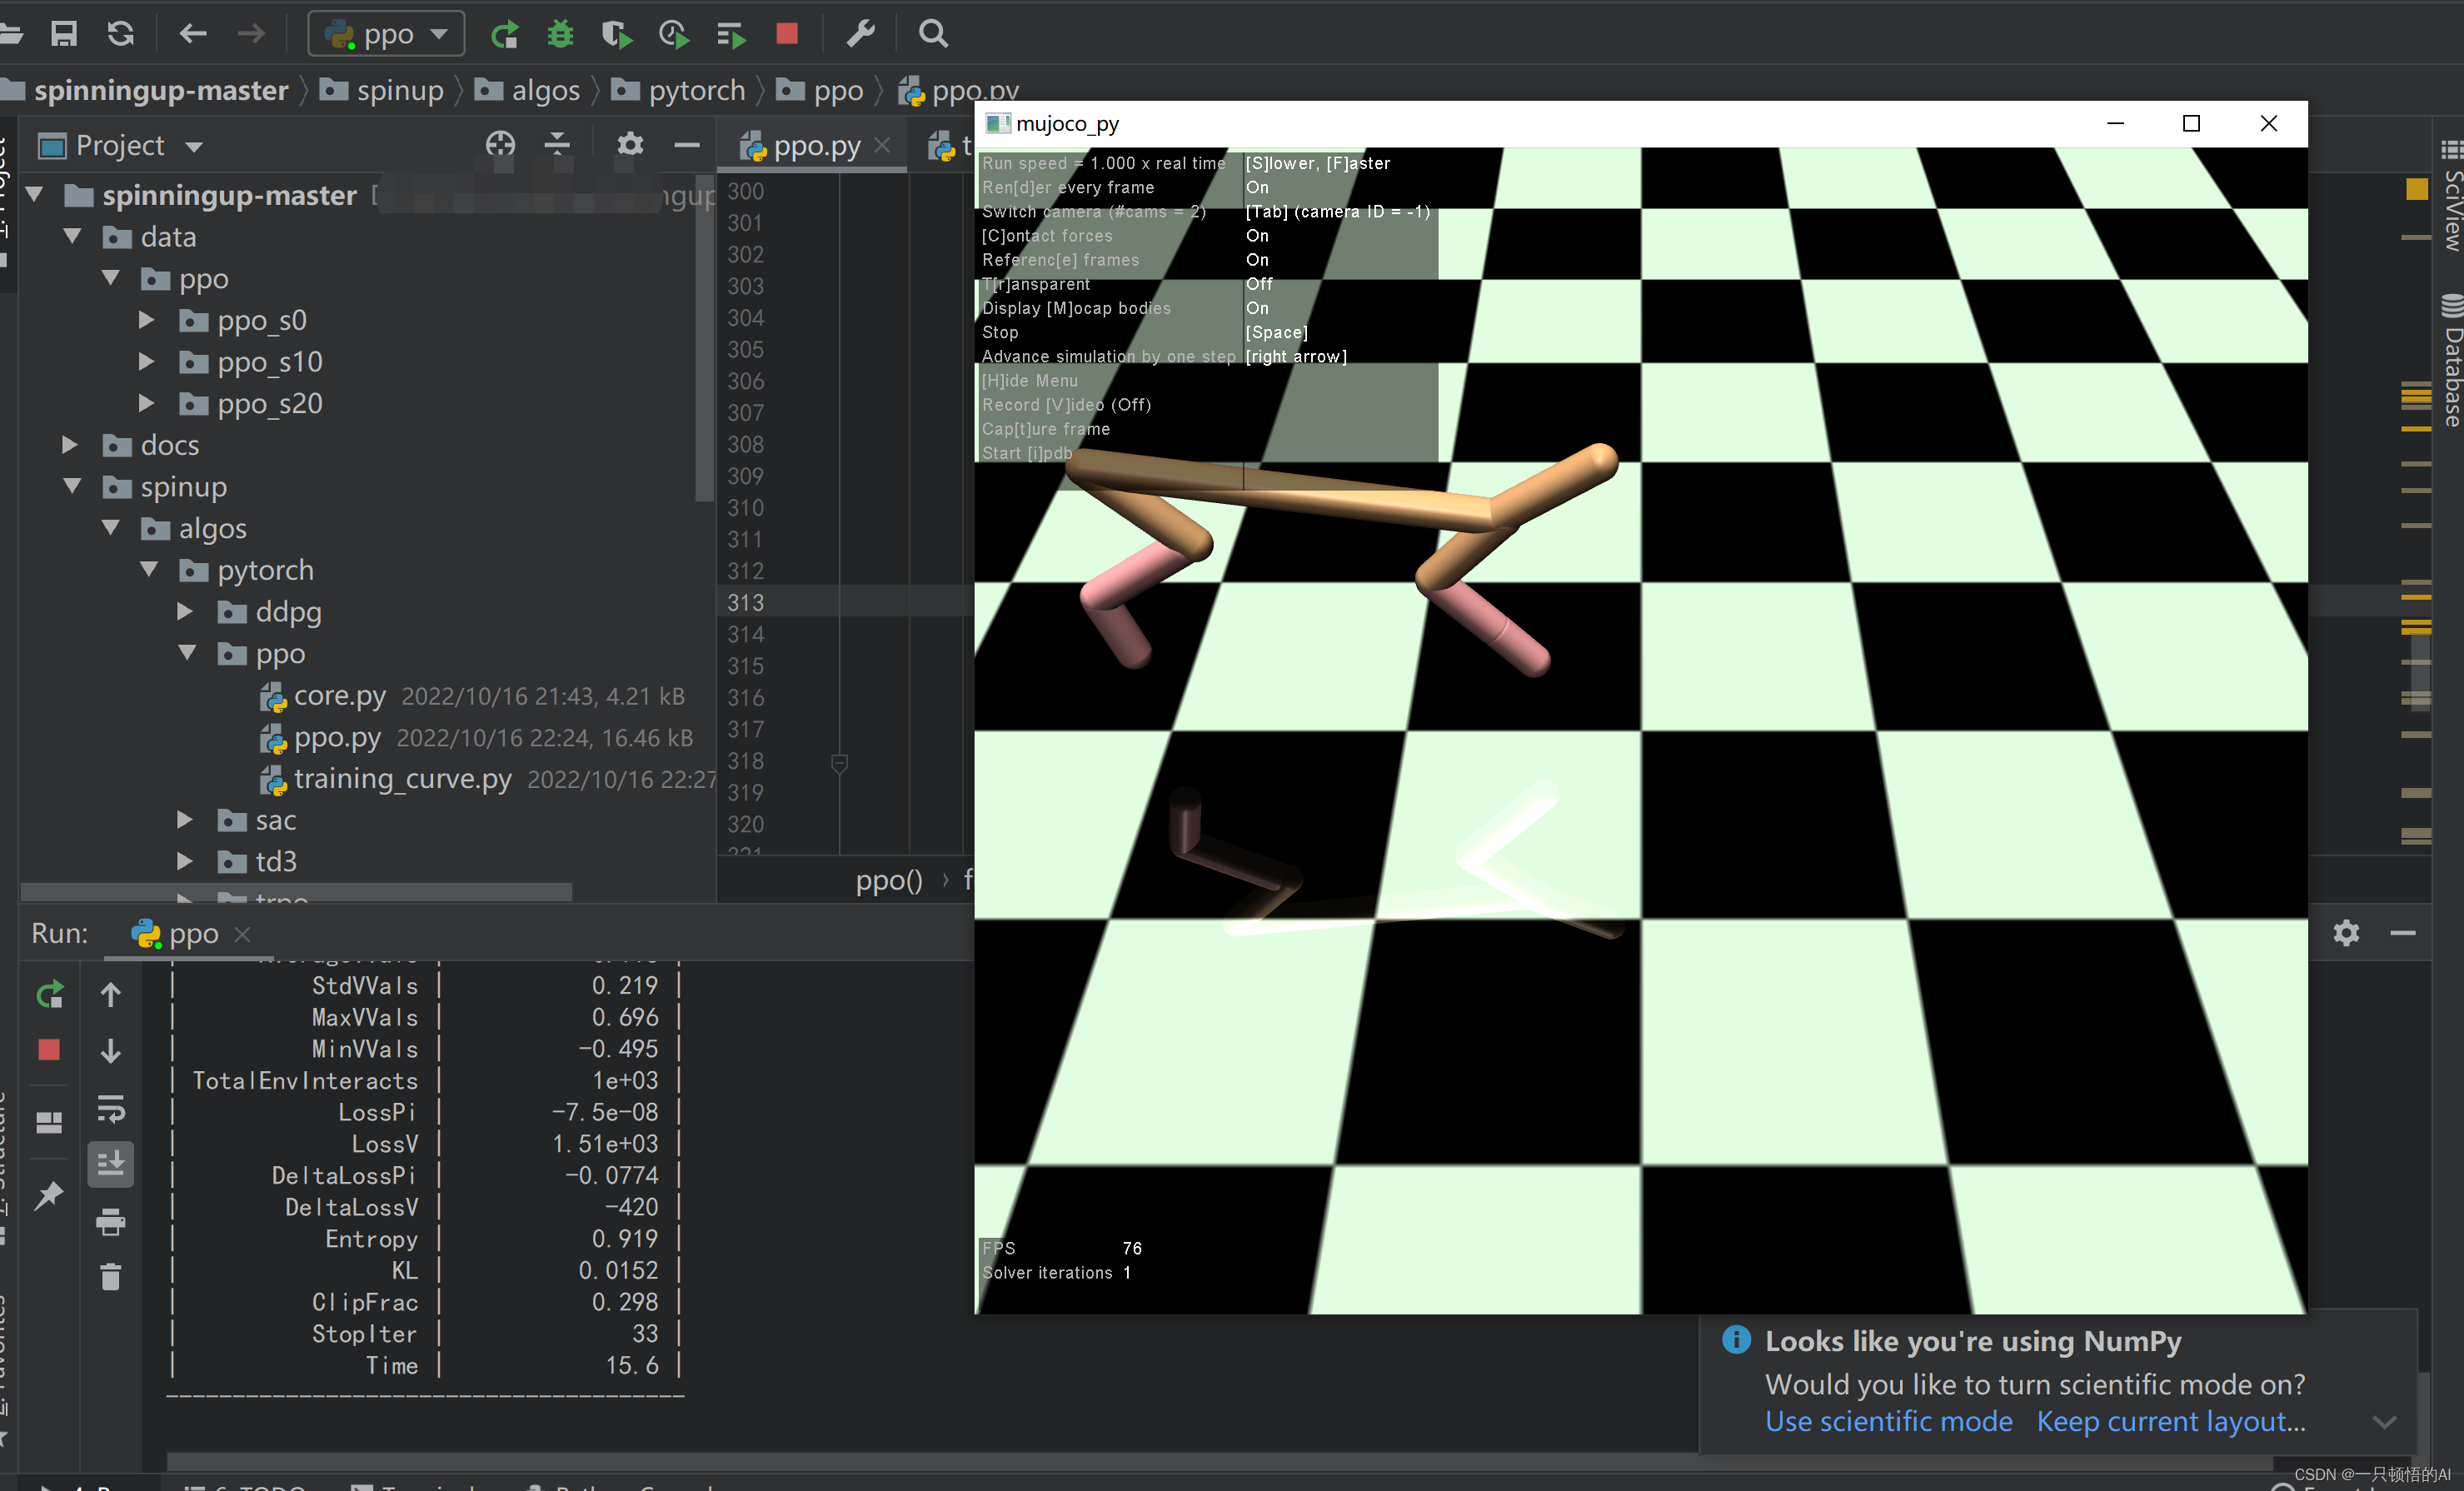2464x1491 pixels.
Task: Expand the ppo_s10 folder
Action: pos(147,362)
